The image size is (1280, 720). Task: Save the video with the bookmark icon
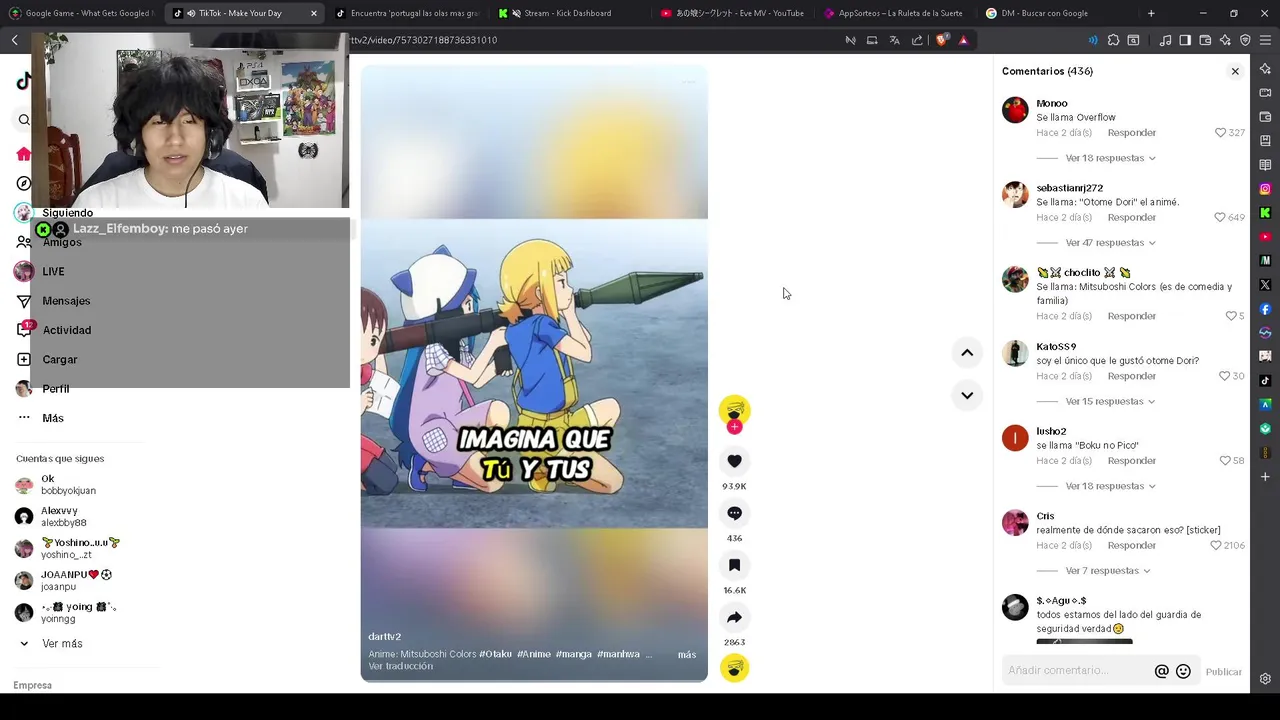[x=734, y=565]
